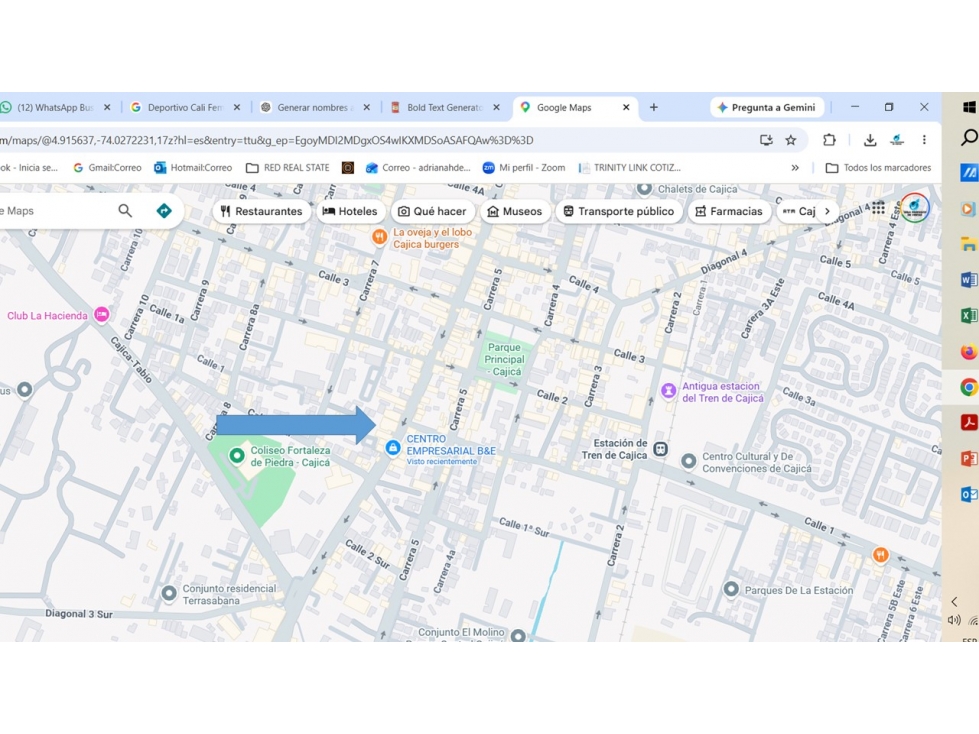
Task: Open the Chrome three-dot menu
Action: pos(924,140)
